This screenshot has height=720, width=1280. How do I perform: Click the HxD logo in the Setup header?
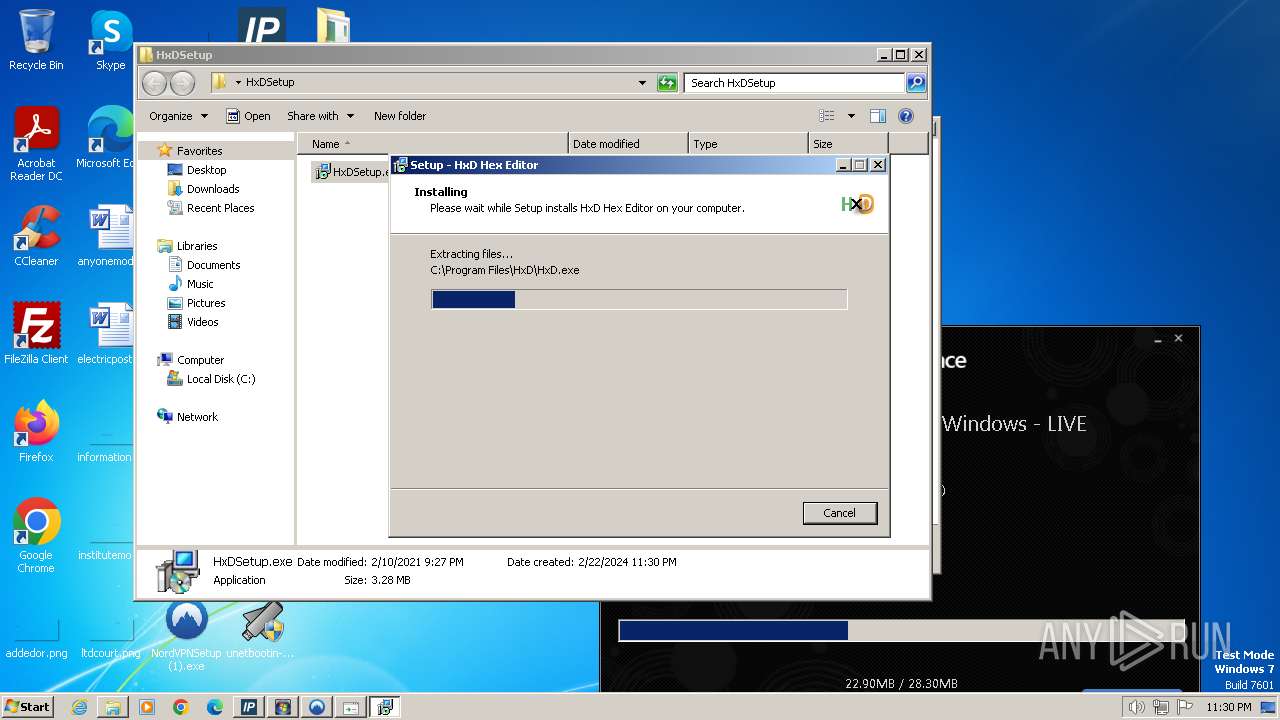click(857, 204)
